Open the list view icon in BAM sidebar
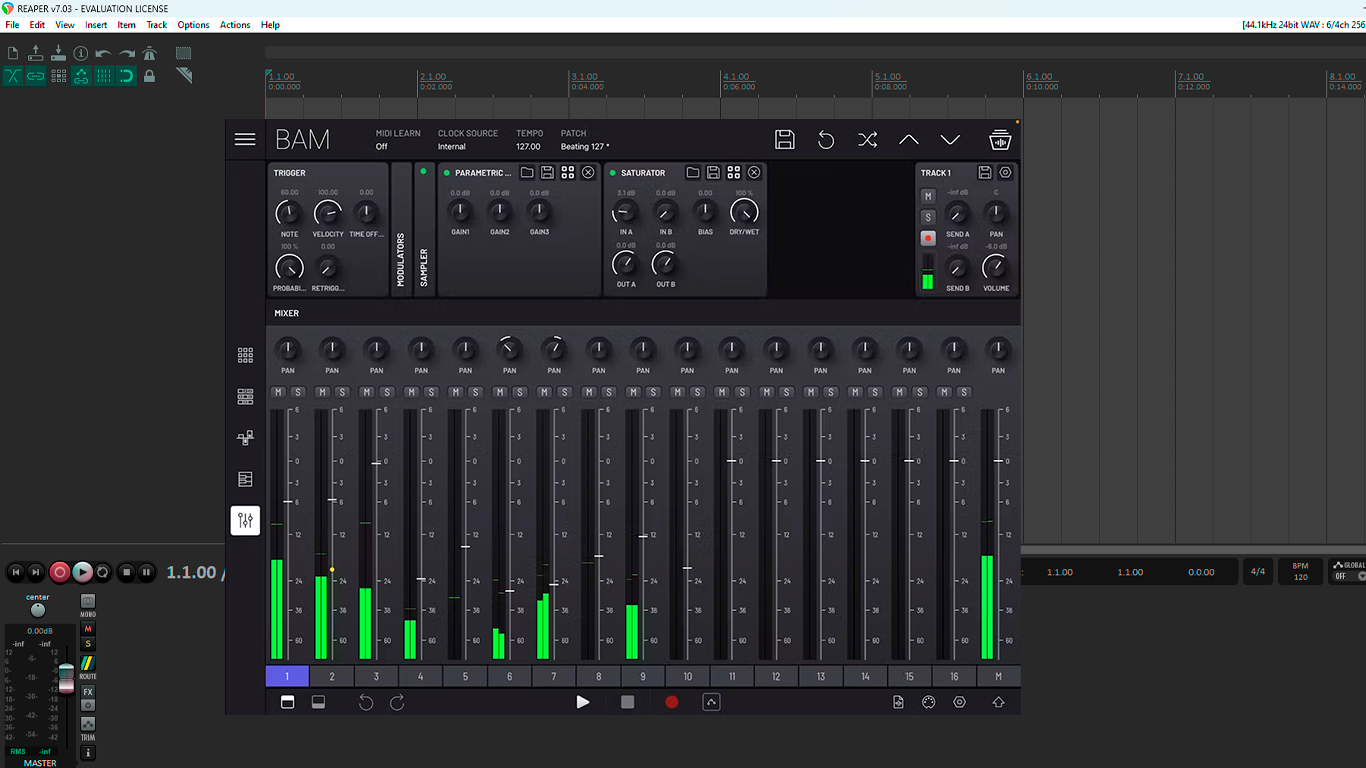The width and height of the screenshot is (1366, 768). 245,479
